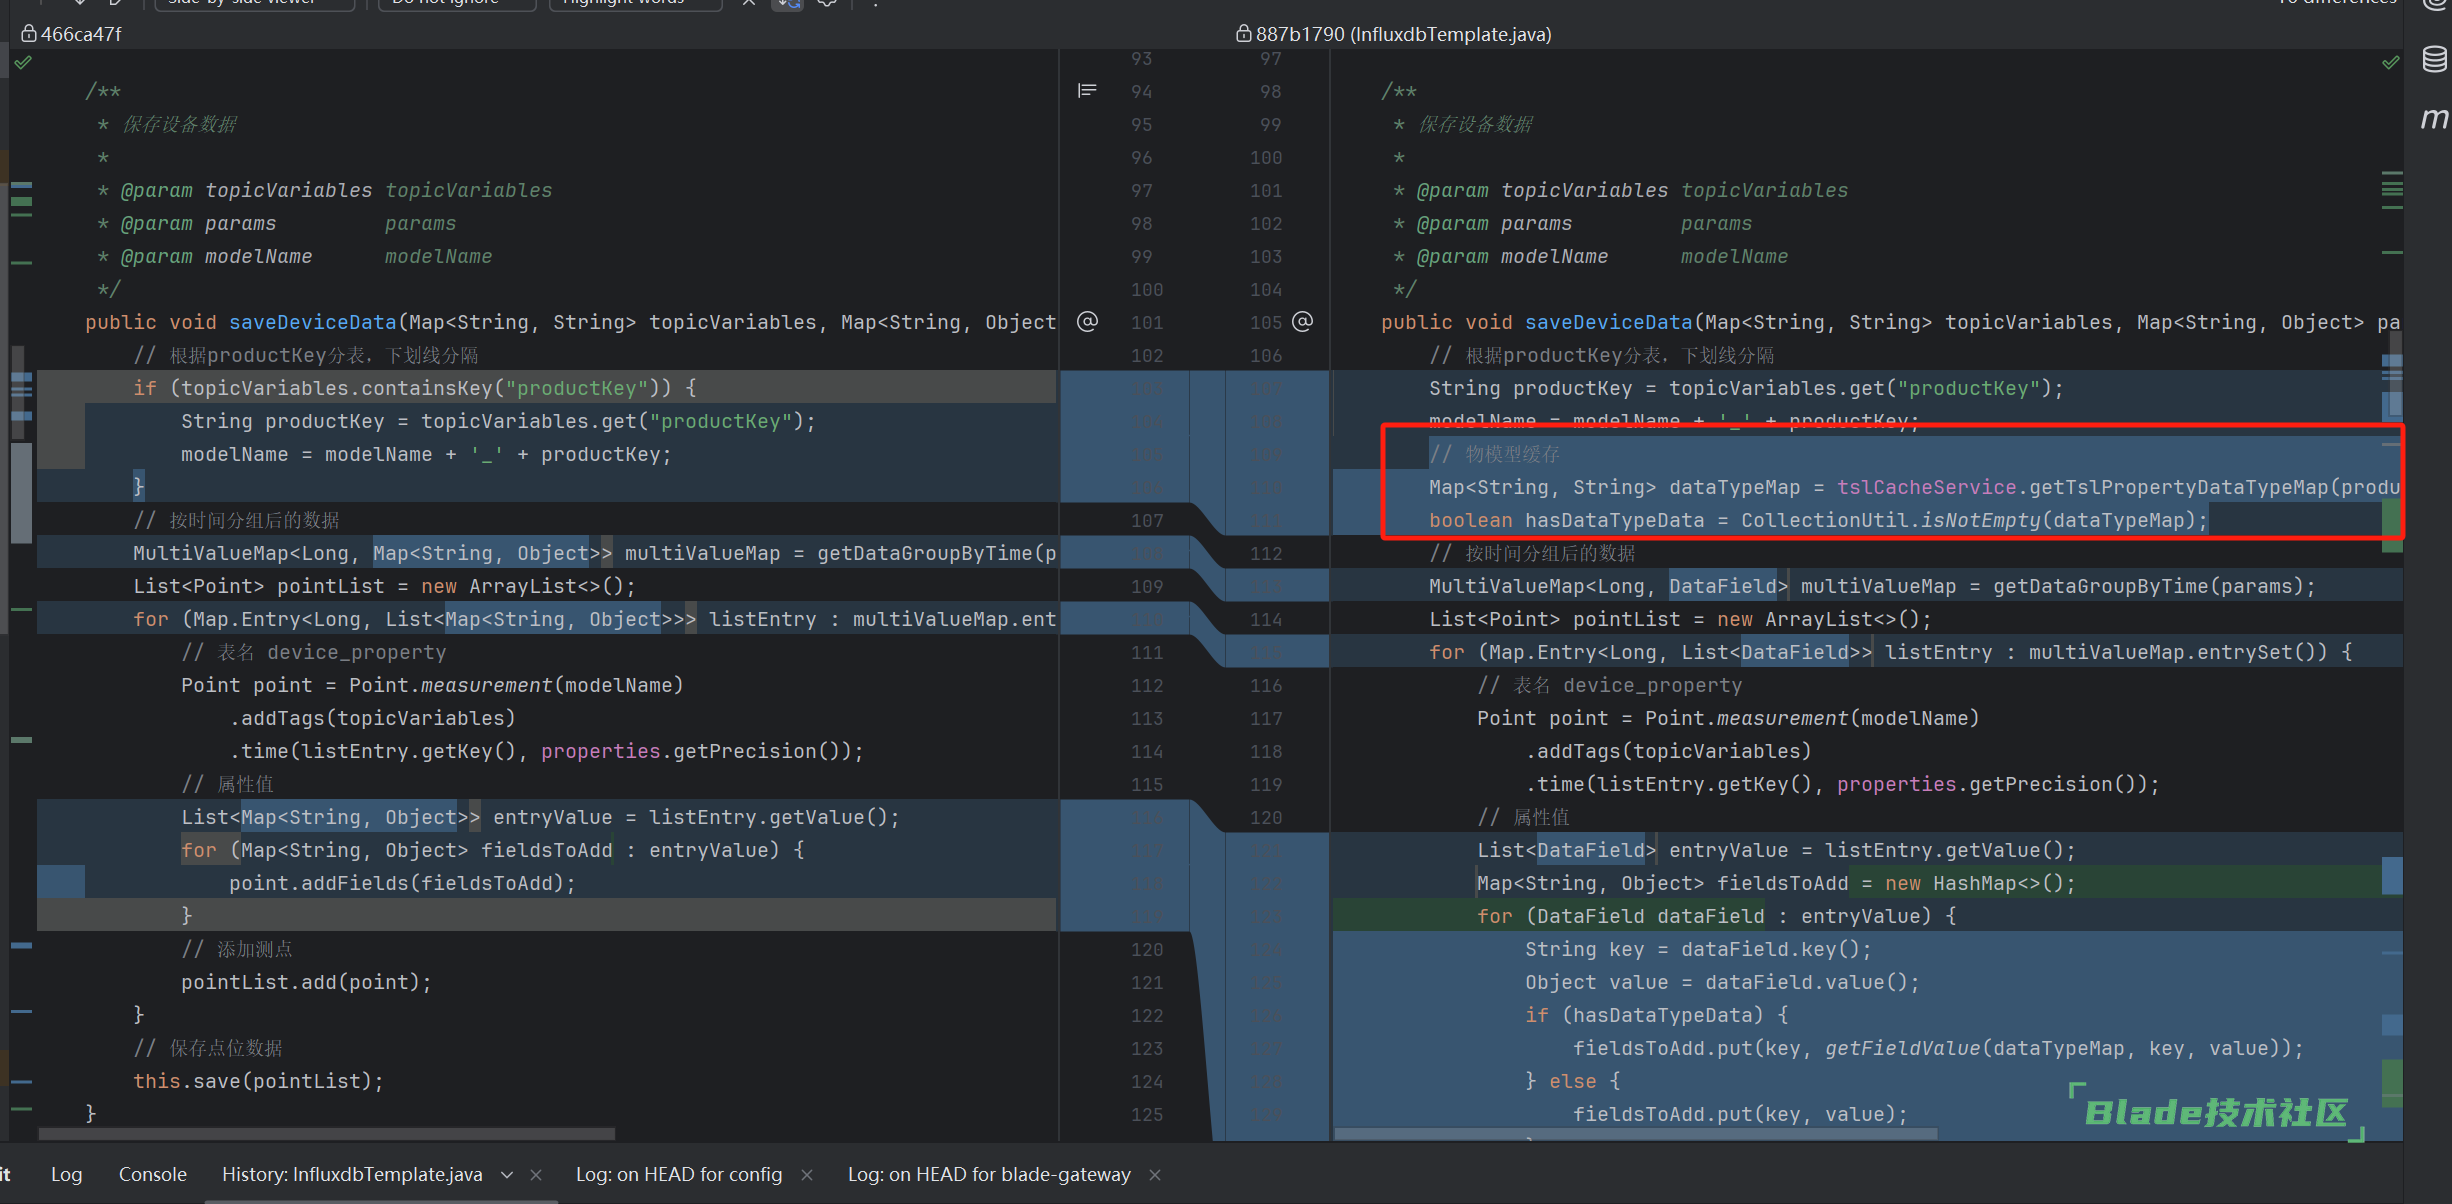Image resolution: width=2452 pixels, height=1204 pixels.
Task: Click the lock icon beside revision 466ca47f
Action: pyautogui.click(x=29, y=34)
